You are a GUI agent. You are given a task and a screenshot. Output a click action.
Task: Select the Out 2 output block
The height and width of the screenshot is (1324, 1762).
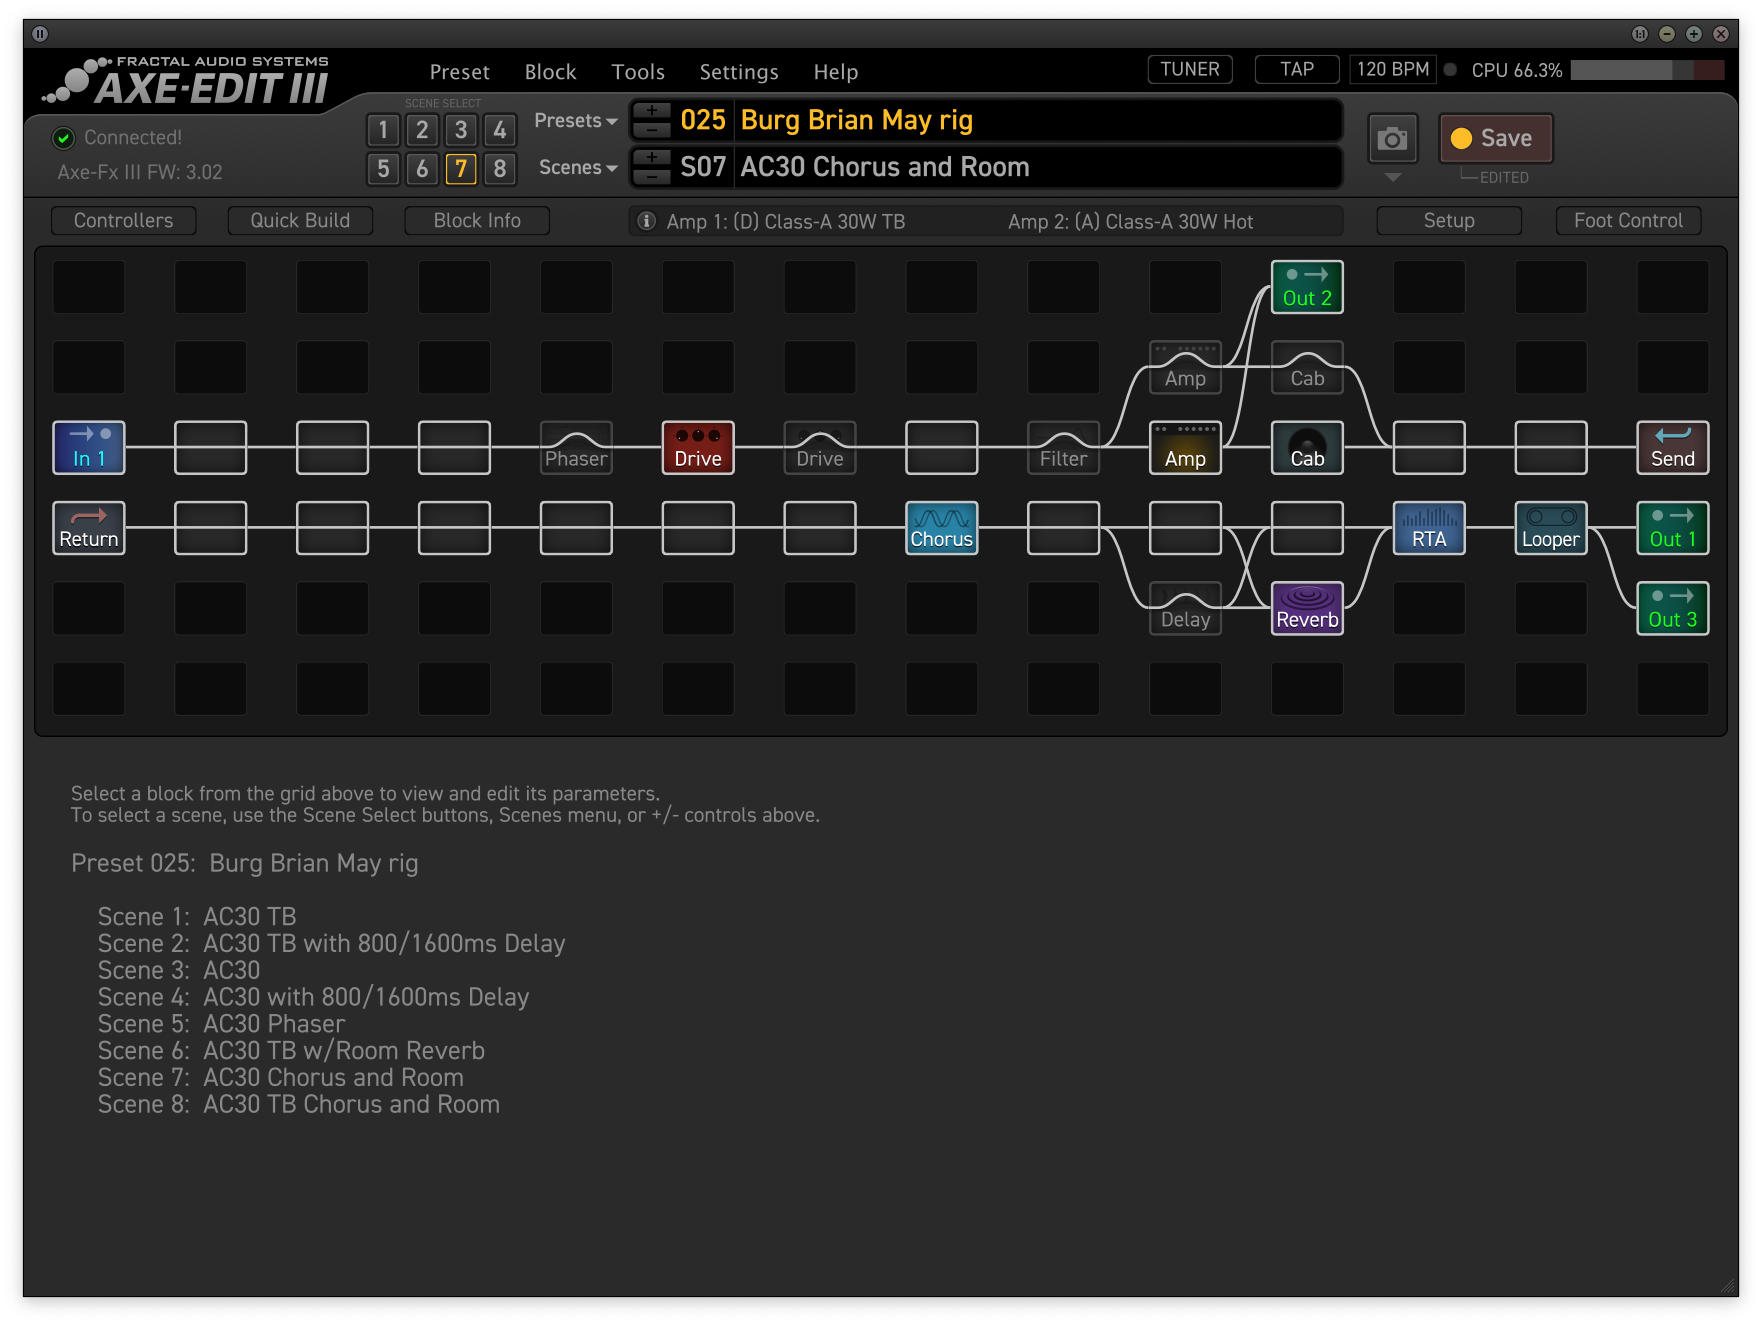(x=1307, y=287)
